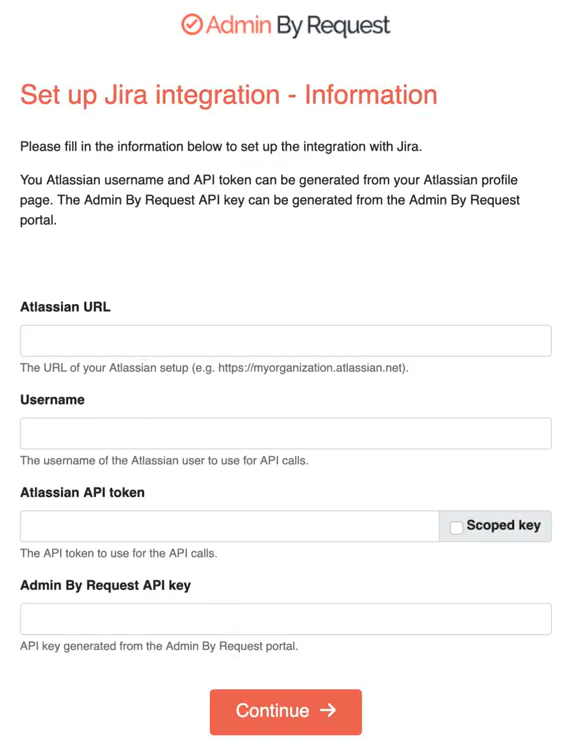The width and height of the screenshot is (576, 752).
Task: Click the username hint about API calls
Action: (x=164, y=460)
